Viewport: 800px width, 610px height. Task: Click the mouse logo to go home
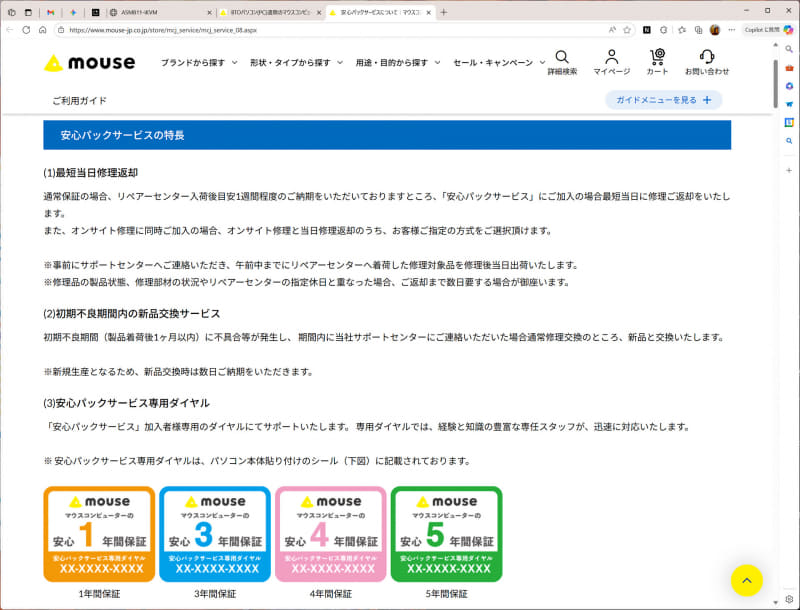coord(89,62)
